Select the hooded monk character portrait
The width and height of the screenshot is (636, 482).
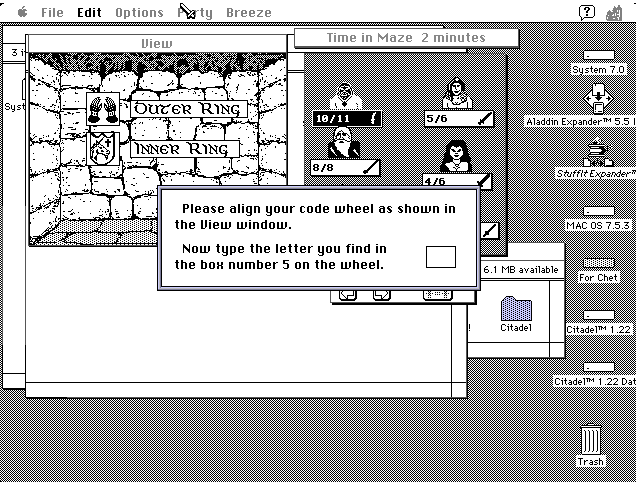pos(345,96)
